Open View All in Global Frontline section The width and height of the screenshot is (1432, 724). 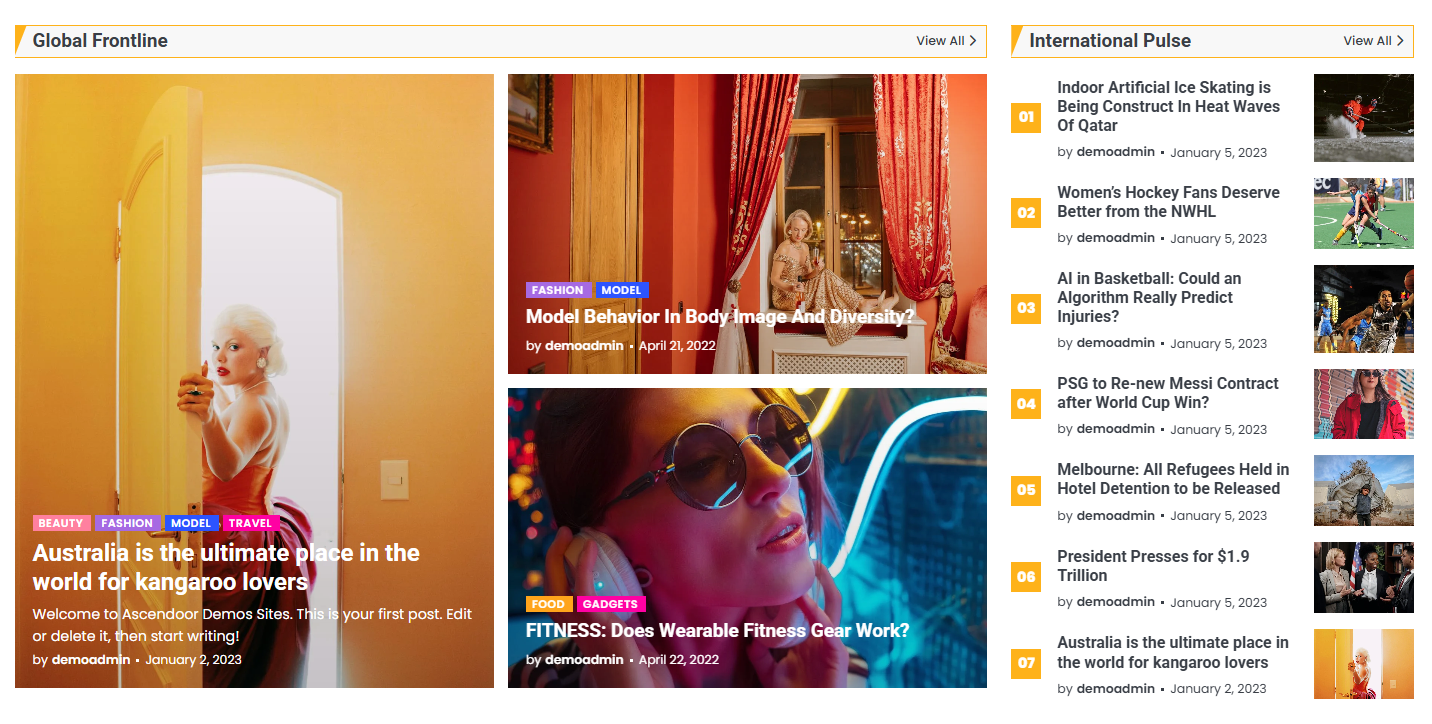945,41
